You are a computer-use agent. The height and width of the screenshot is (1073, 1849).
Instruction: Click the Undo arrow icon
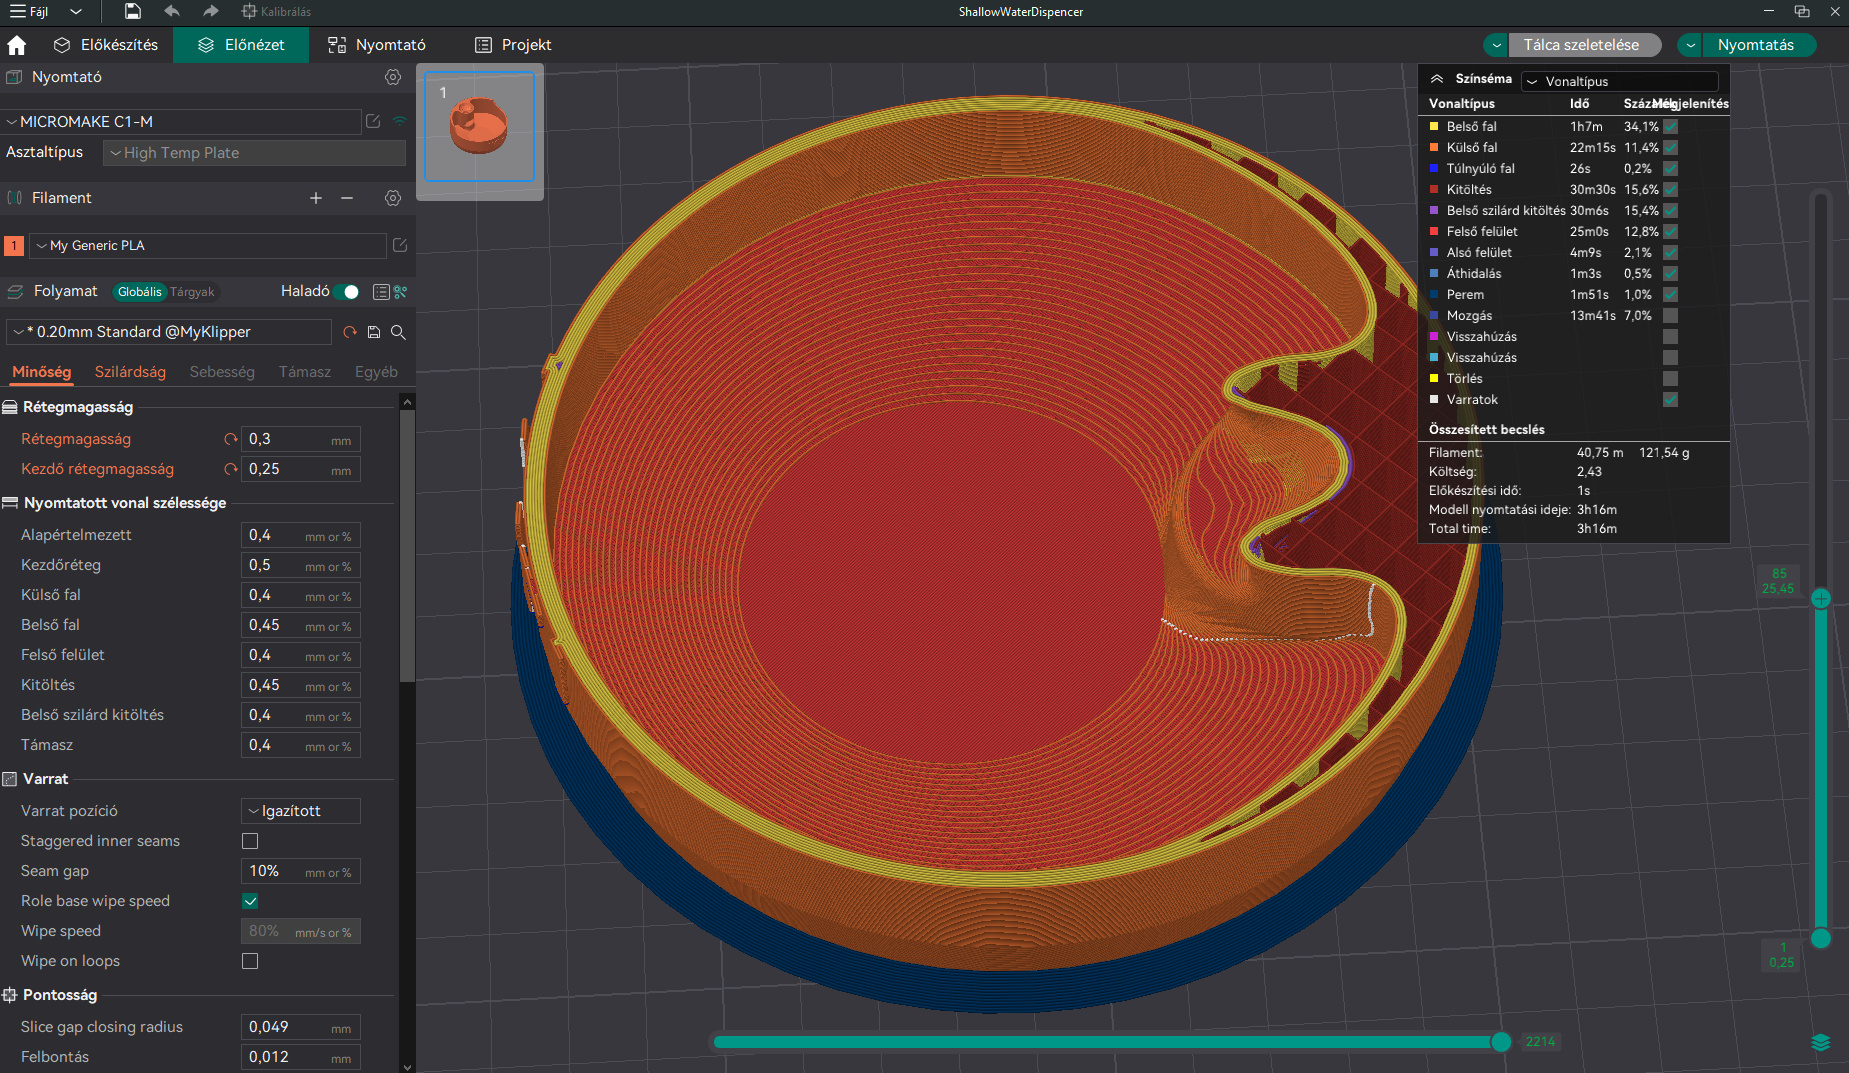tap(170, 11)
